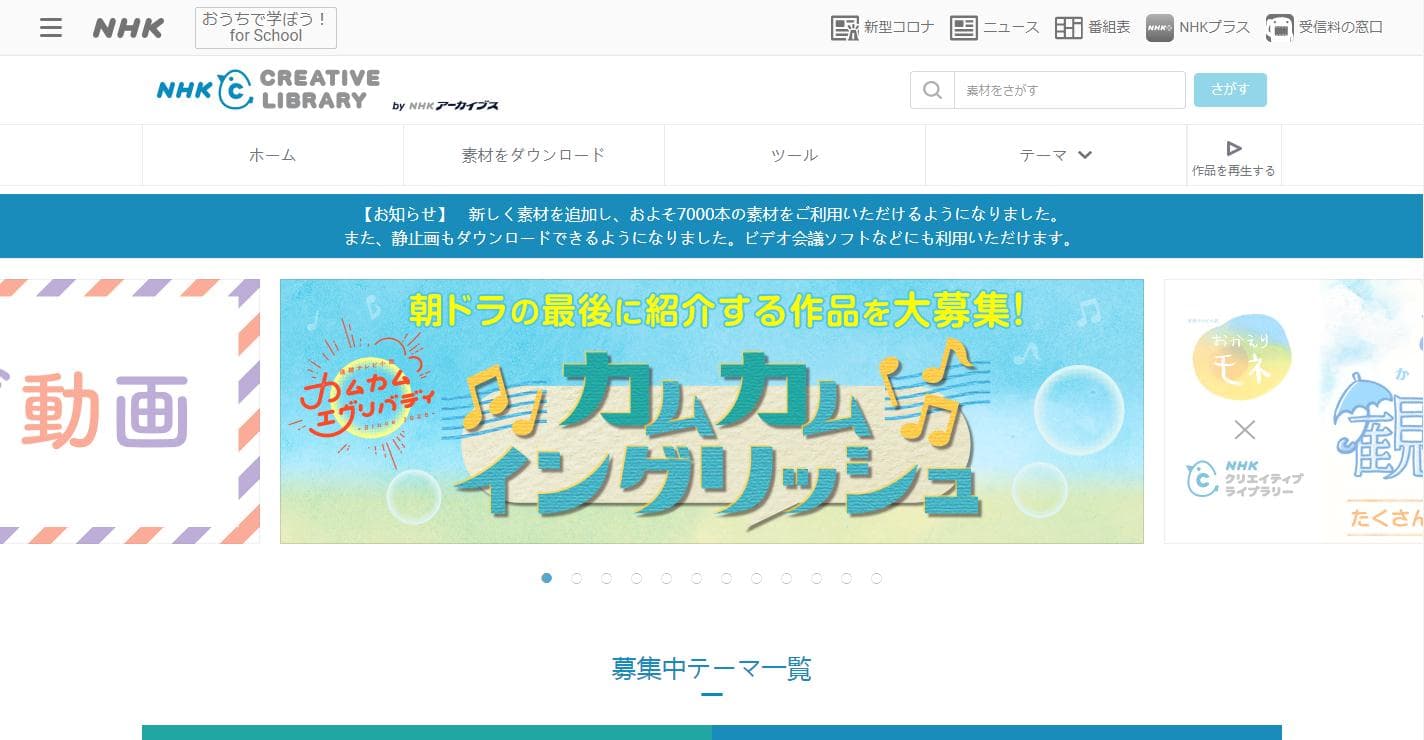Image resolution: width=1424 pixels, height=740 pixels.
Task: Select the eighth carousel dot
Action: tap(756, 578)
